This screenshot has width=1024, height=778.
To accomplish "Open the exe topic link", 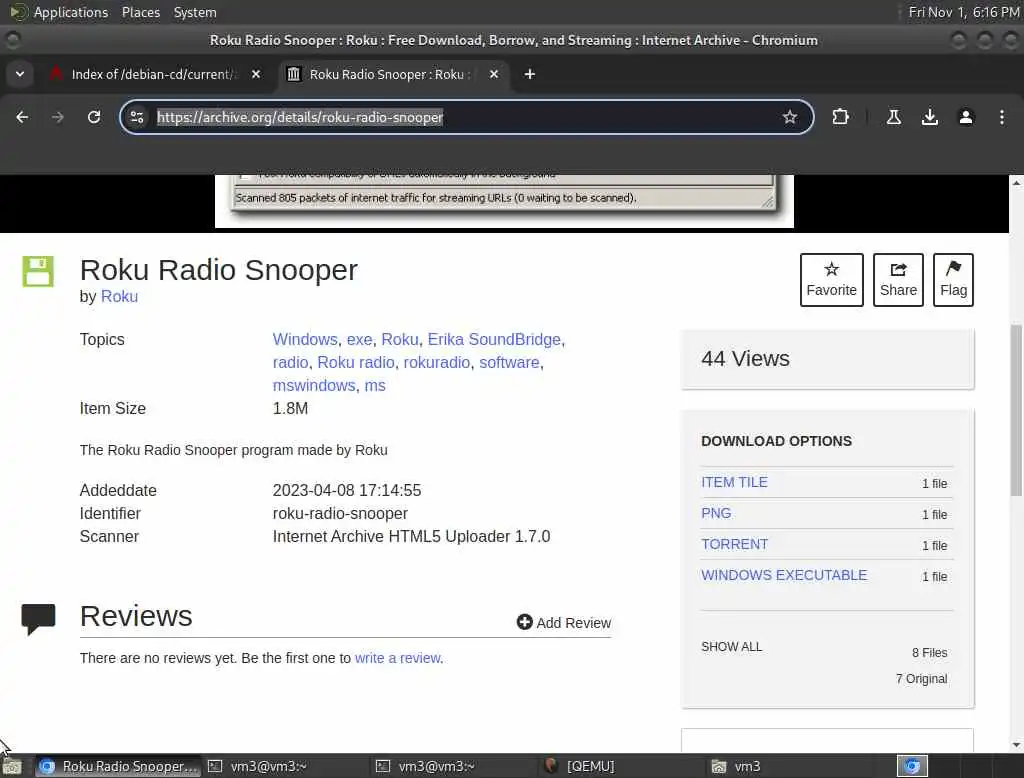I will [x=359, y=340].
